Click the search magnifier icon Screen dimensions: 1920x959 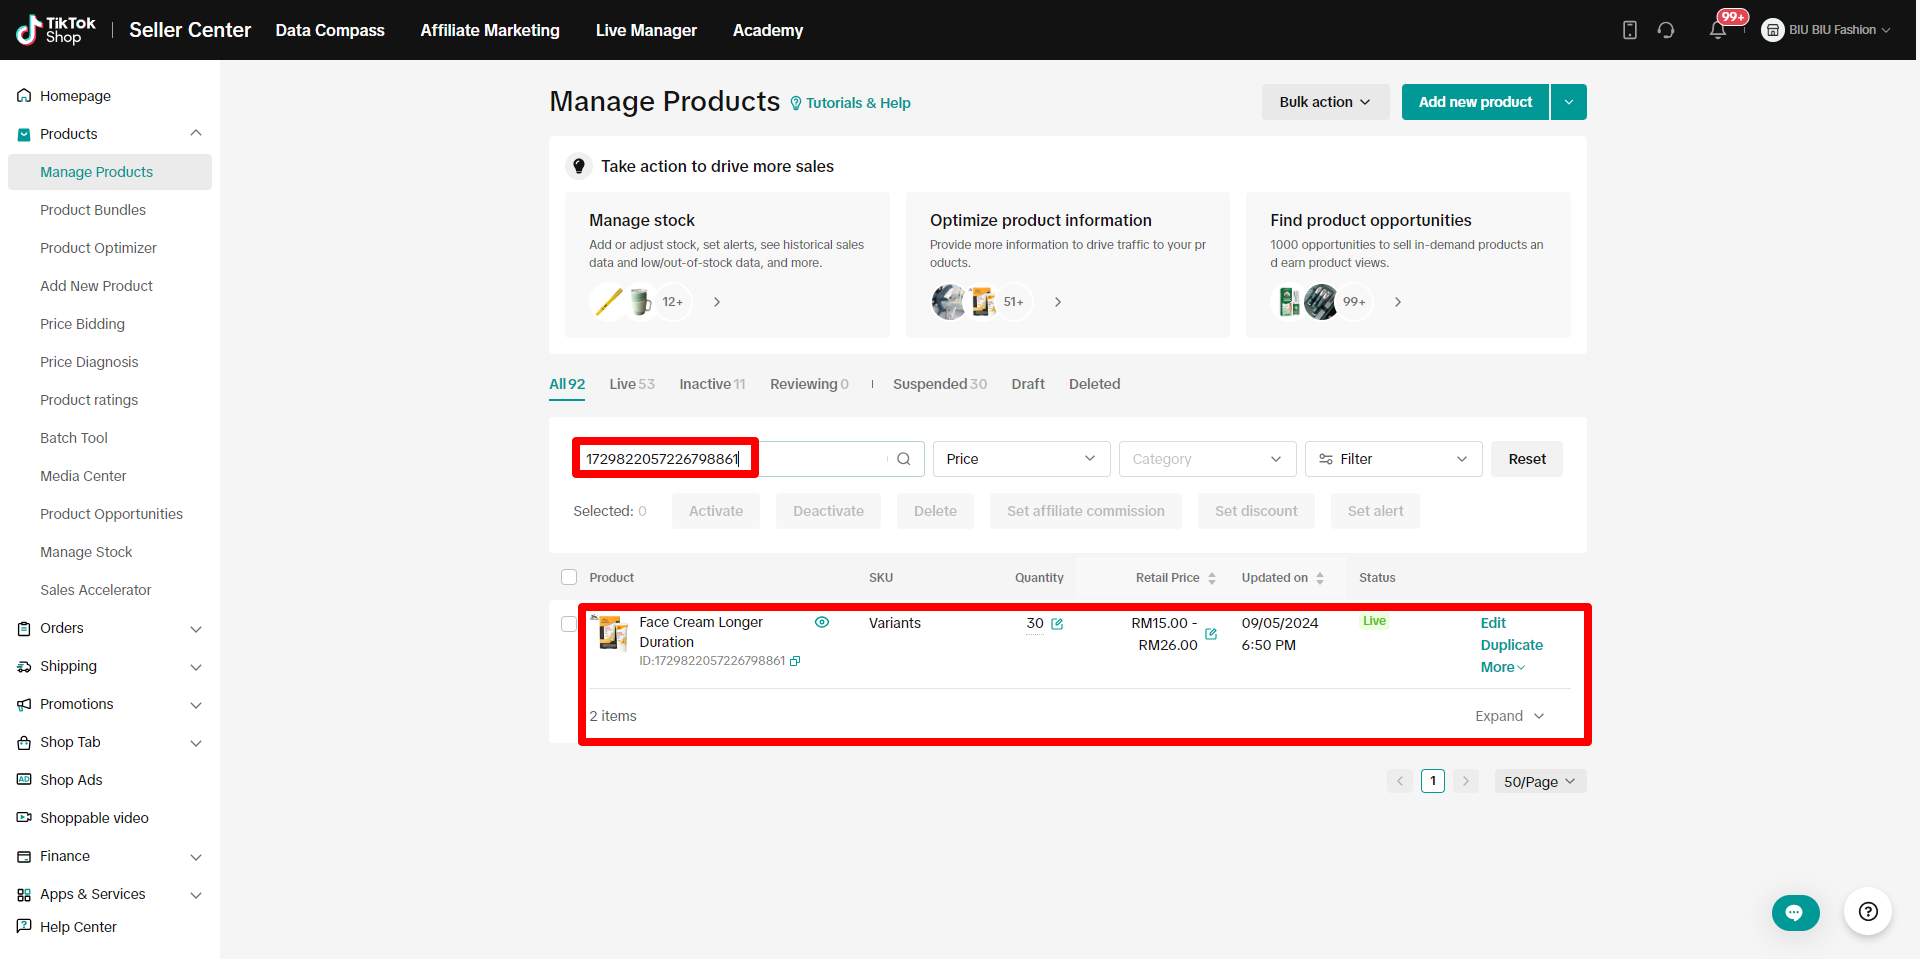pos(904,459)
